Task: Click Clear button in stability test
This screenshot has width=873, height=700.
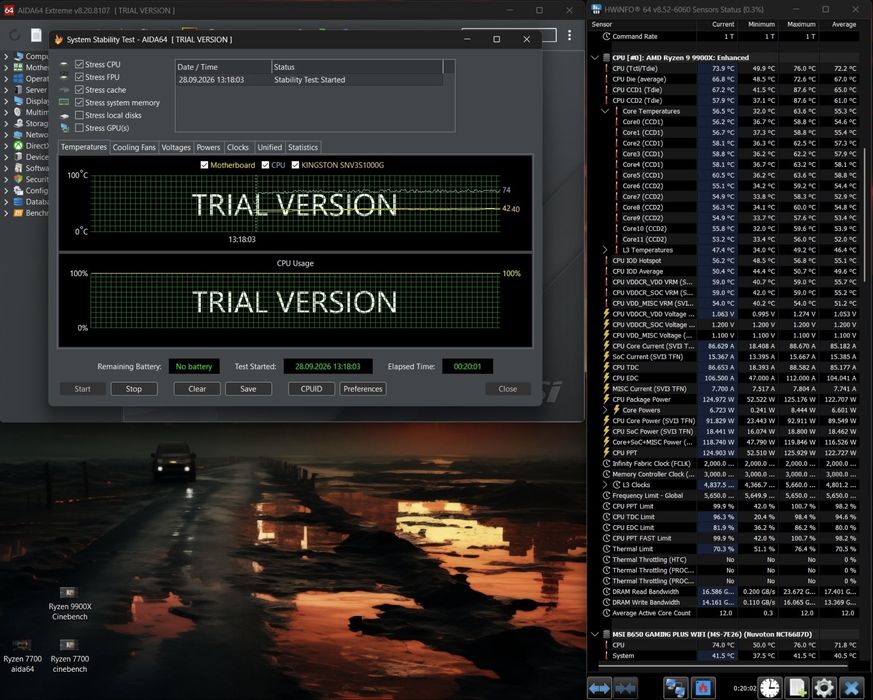Action: 197,389
